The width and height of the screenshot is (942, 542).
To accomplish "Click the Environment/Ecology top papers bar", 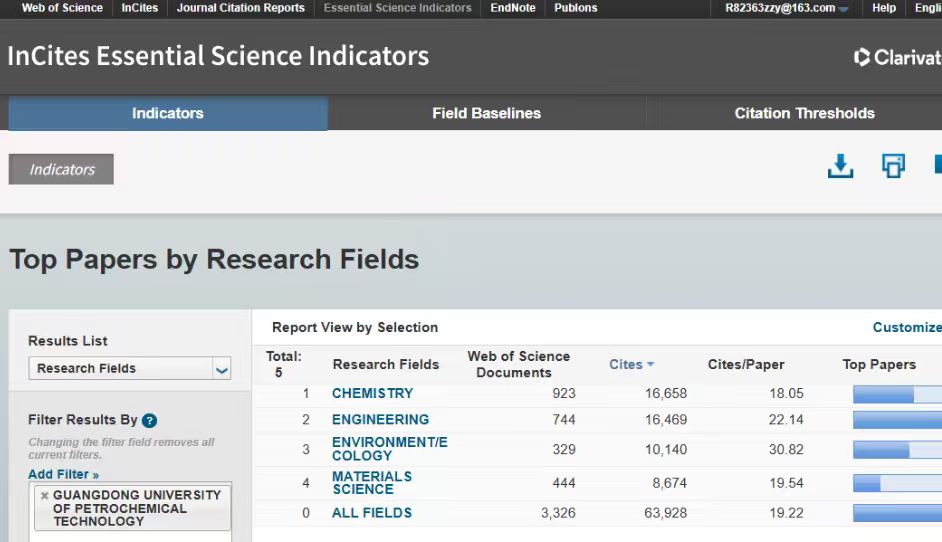I will coord(898,449).
